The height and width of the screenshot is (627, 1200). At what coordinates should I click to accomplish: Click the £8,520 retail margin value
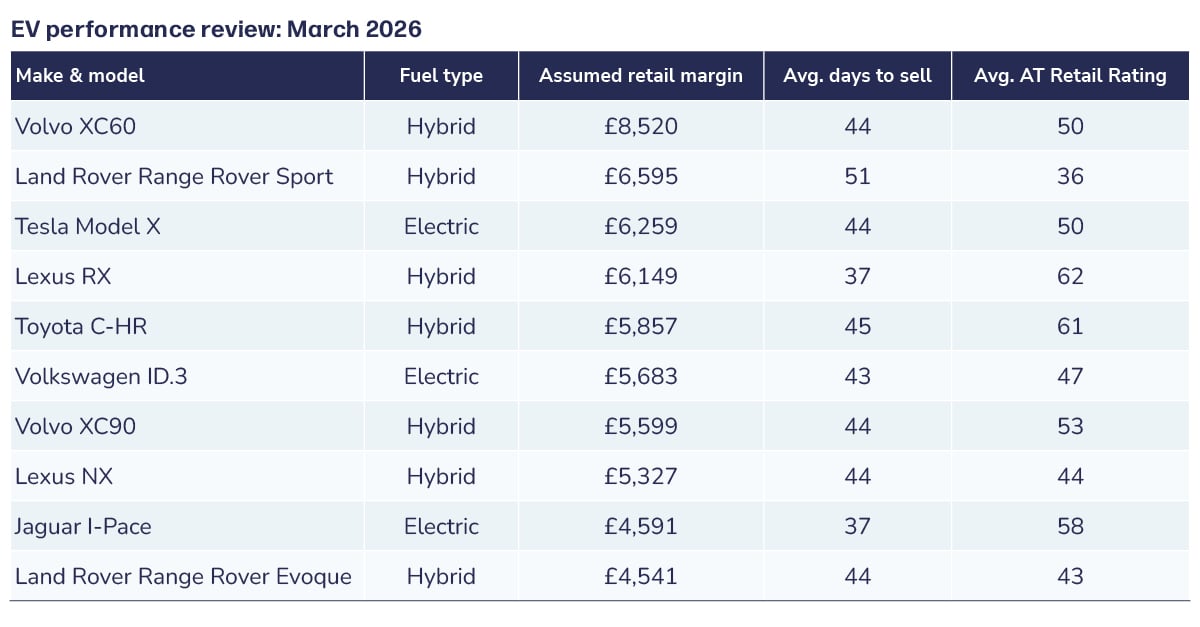pos(641,126)
